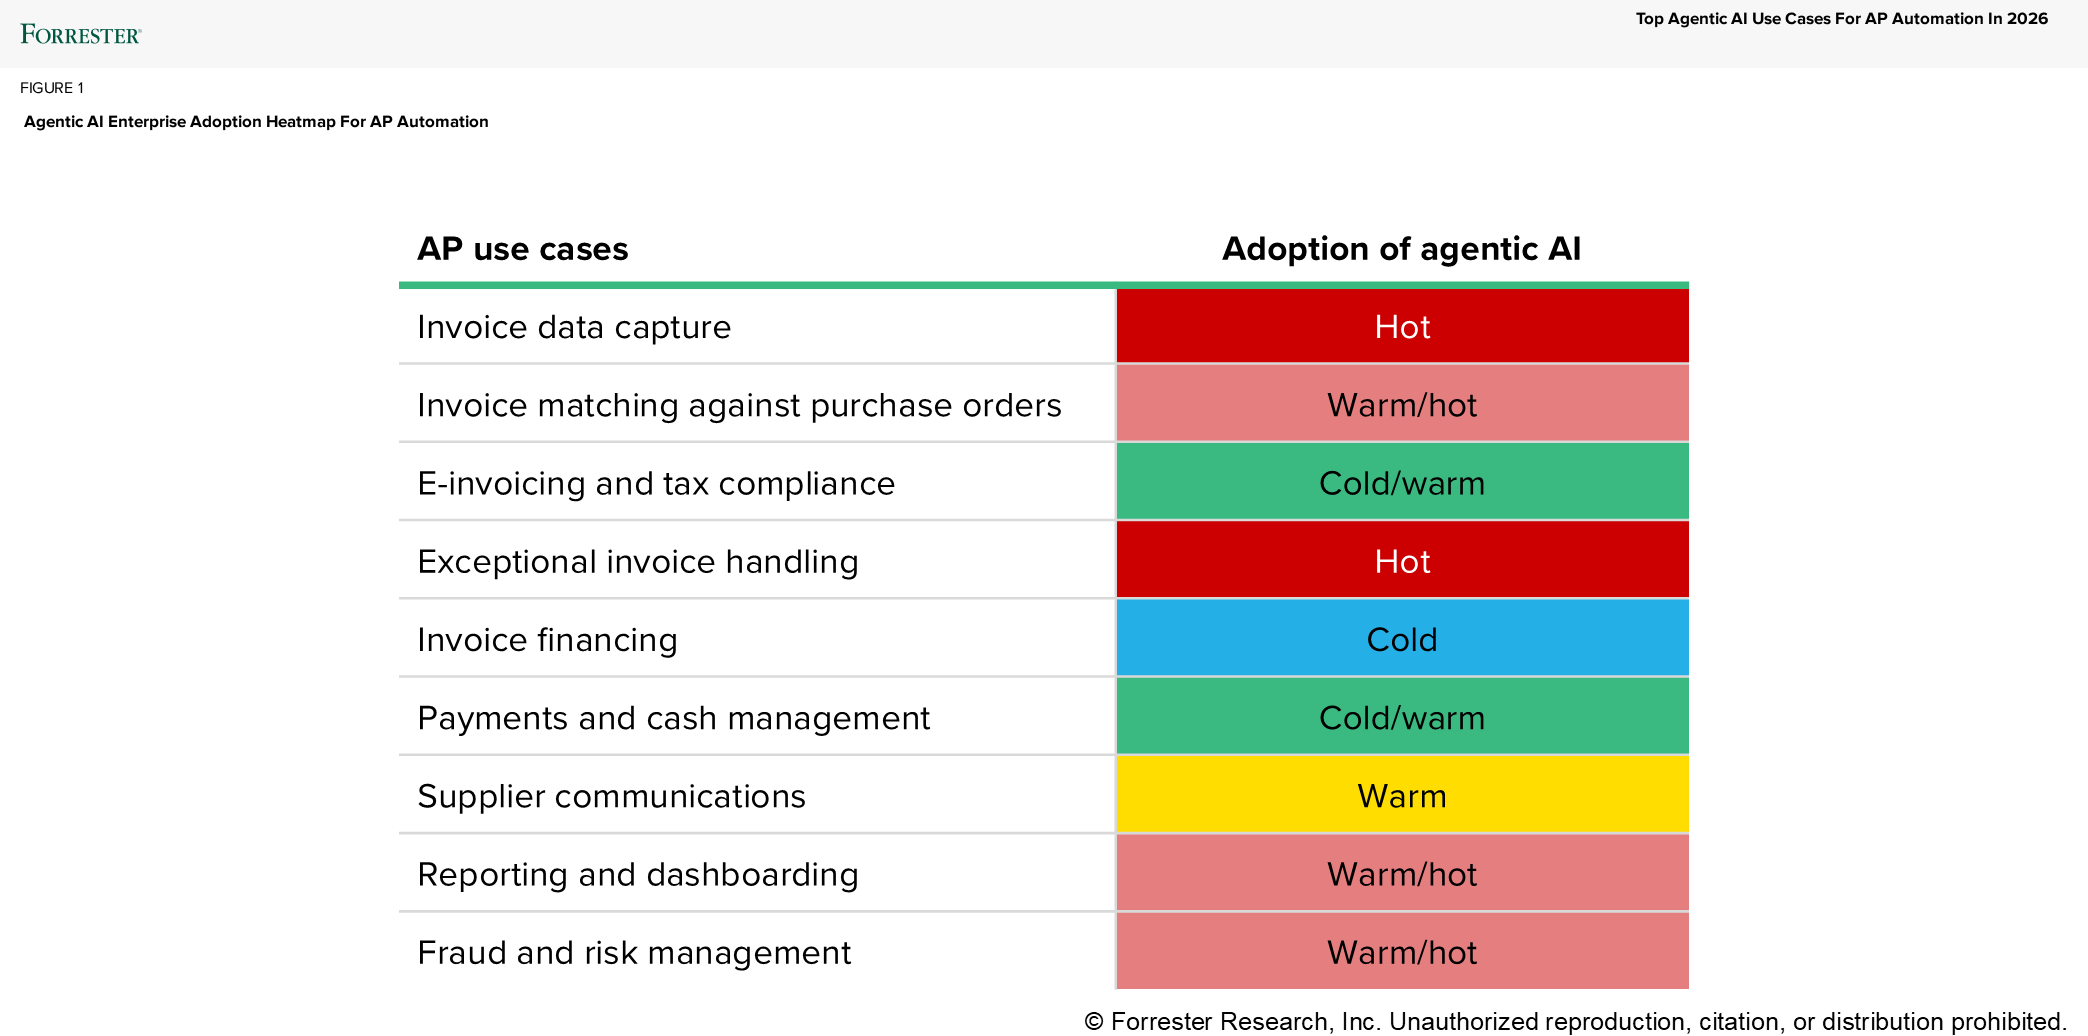Pick the Cold/warm cell for Payments and cash management
The image size is (2088, 1036).
1402,717
